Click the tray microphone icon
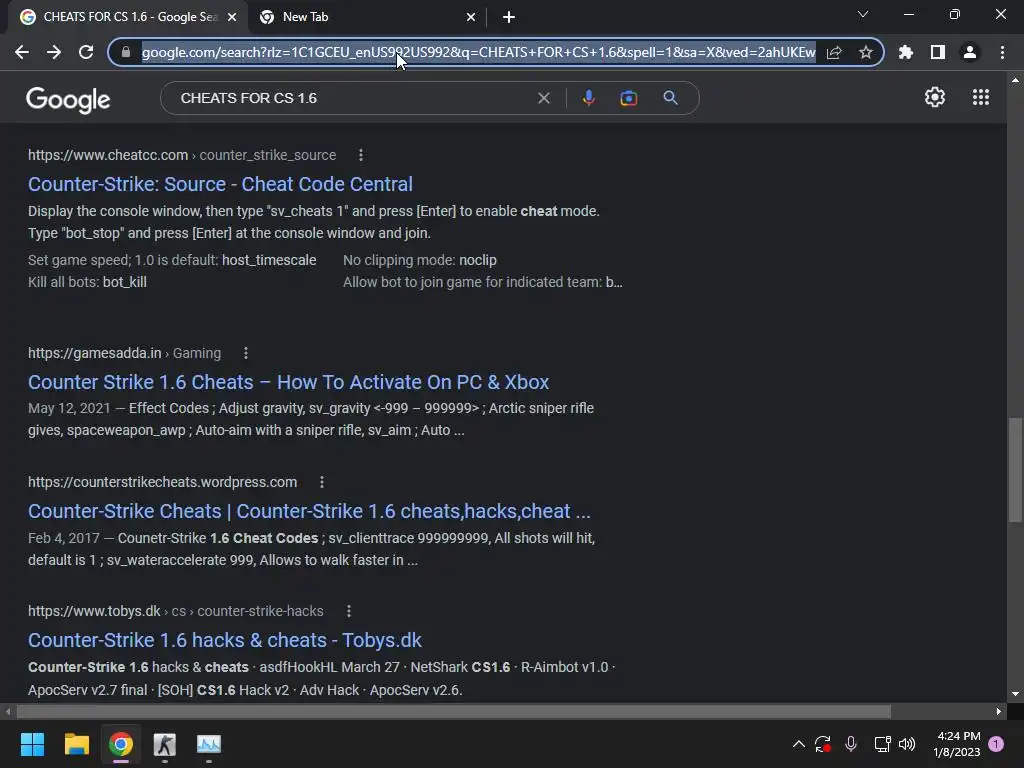The image size is (1024, 768). [x=851, y=744]
